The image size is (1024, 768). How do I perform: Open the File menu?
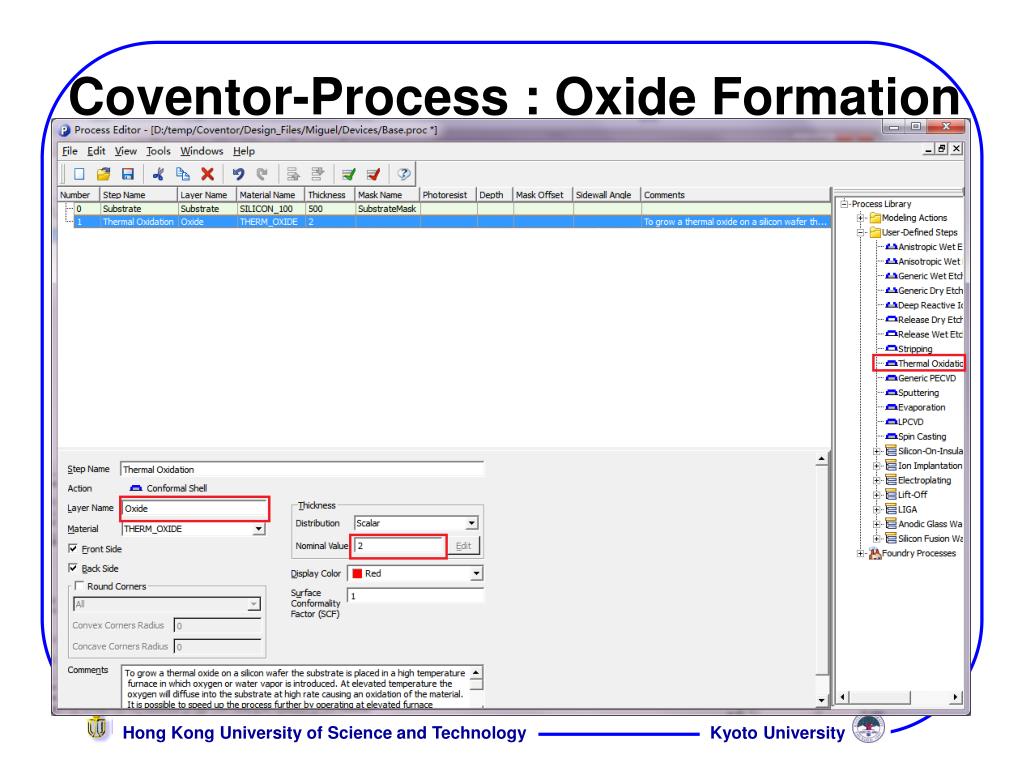tap(70, 151)
